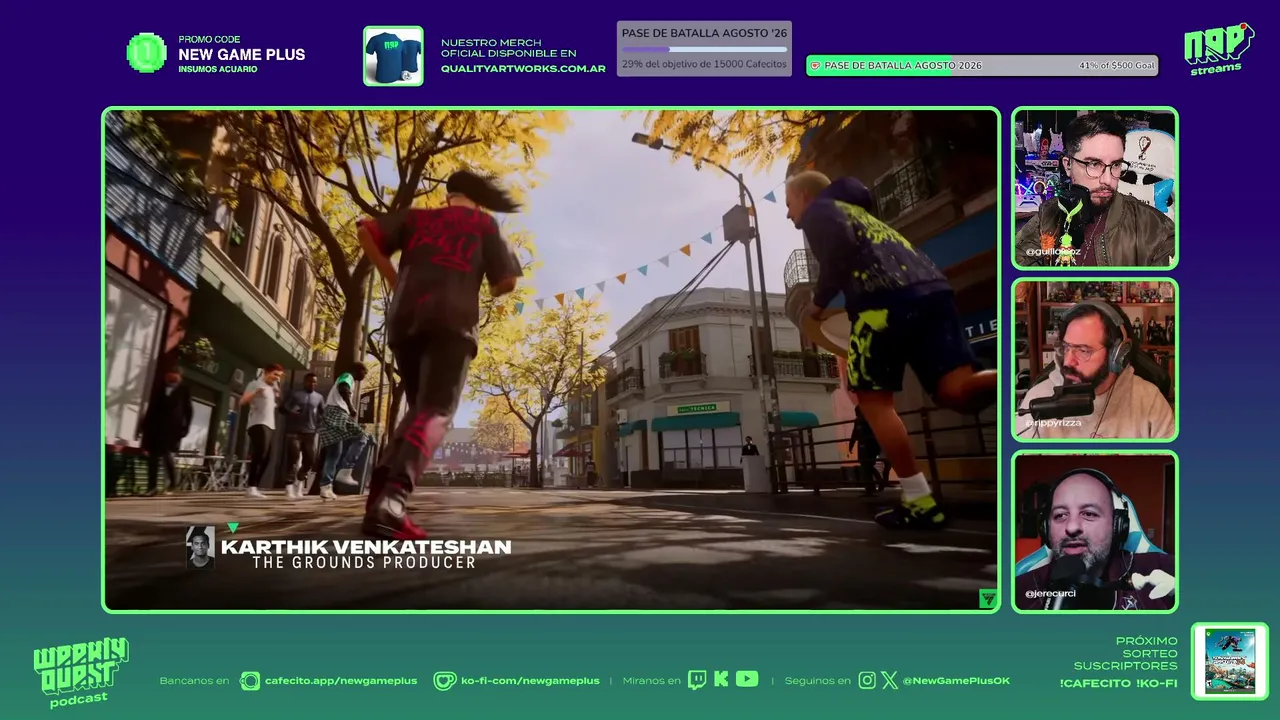
Task: Open the ko-fi.com/newgameplus link
Action: click(x=530, y=681)
